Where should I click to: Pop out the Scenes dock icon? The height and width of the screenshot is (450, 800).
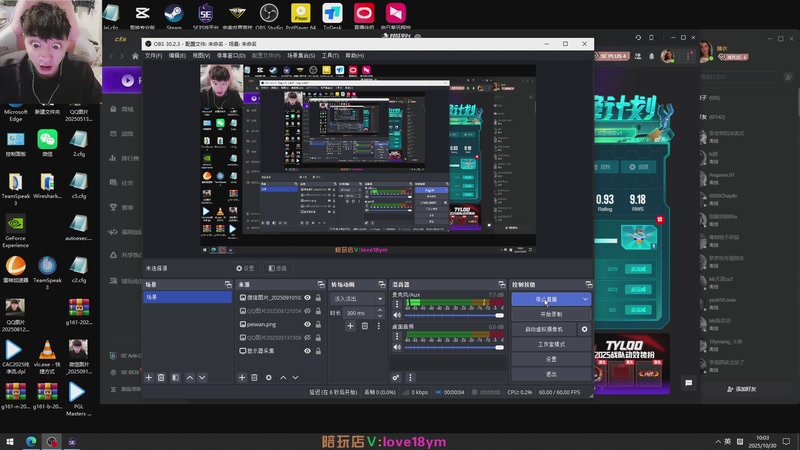click(x=228, y=284)
